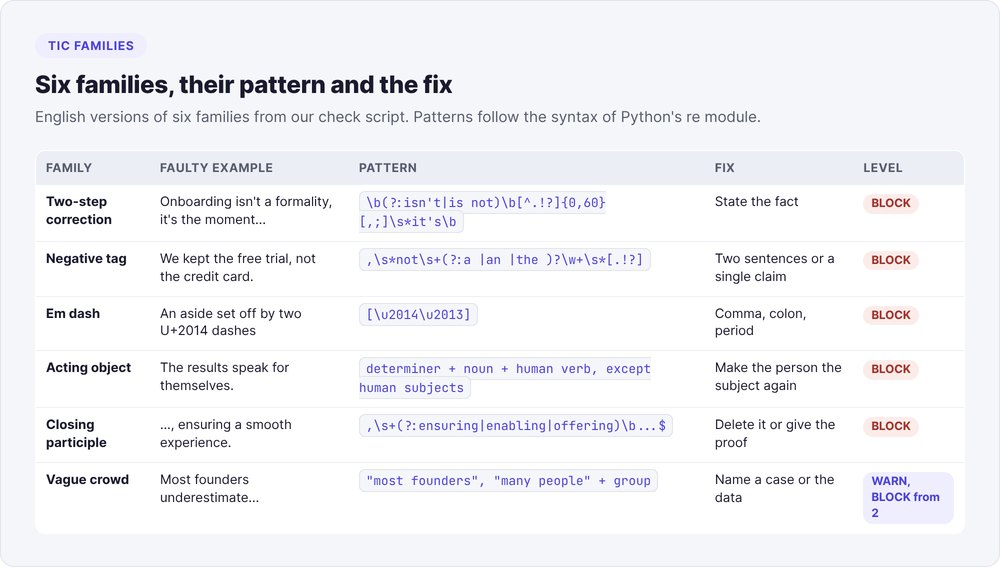
Task: Click the "most founders", "many people" pattern
Action: tap(508, 480)
